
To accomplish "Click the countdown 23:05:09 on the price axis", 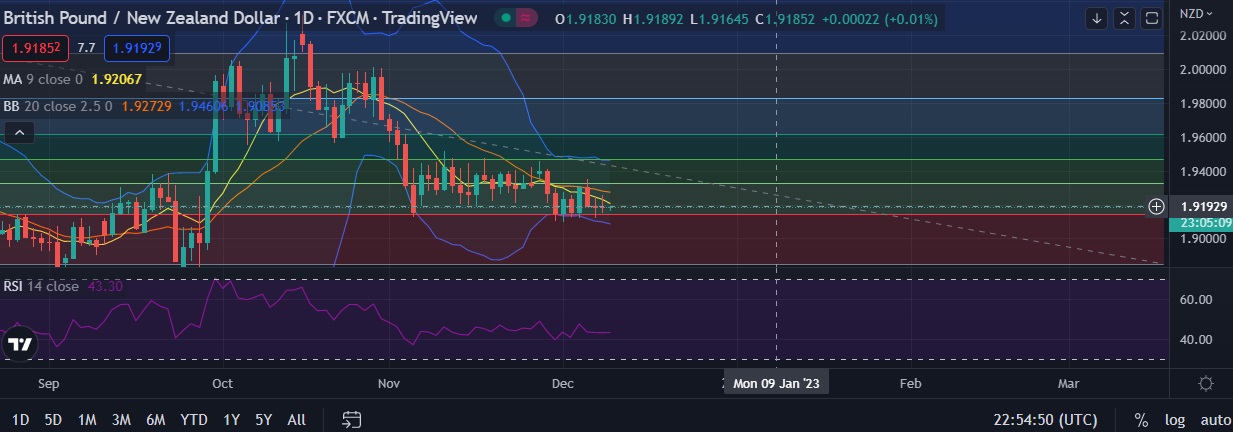I will tap(1203, 222).
